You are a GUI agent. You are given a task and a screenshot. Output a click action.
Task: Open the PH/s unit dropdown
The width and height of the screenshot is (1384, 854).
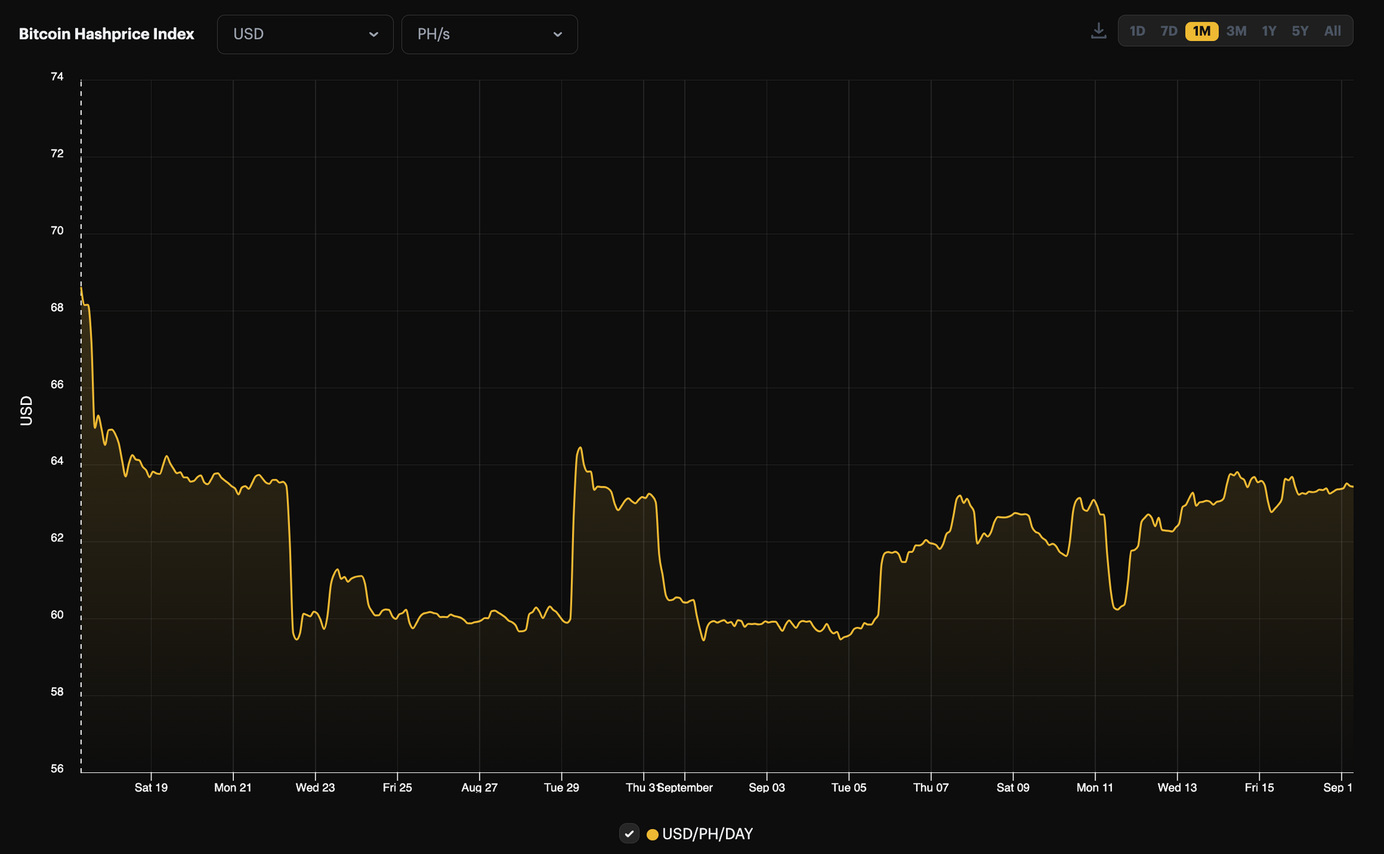click(x=489, y=34)
